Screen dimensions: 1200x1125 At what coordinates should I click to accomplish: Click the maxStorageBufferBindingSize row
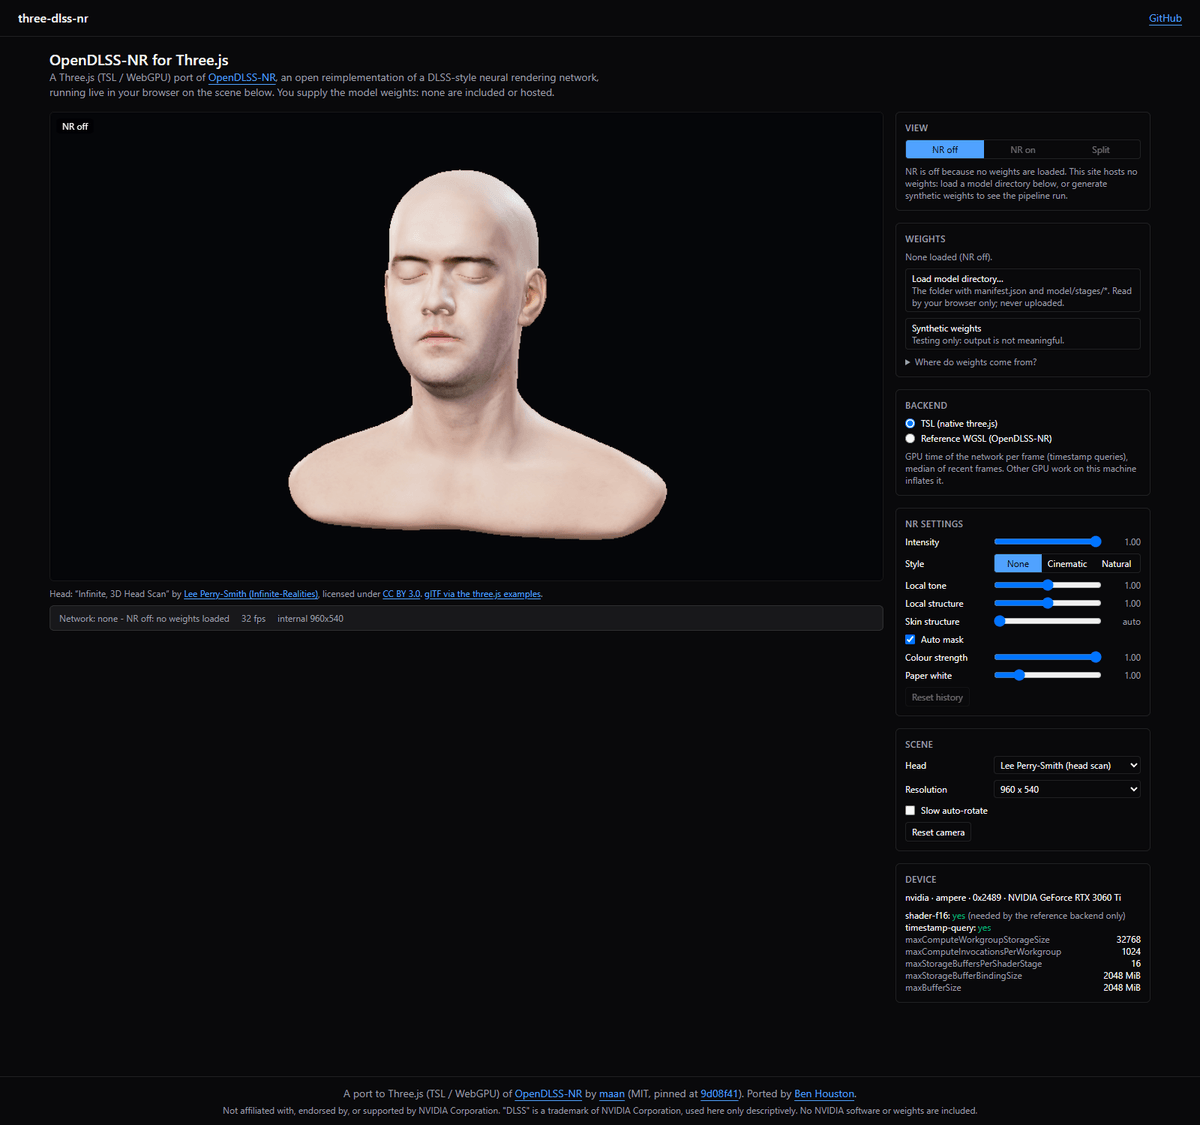click(x=1022, y=976)
